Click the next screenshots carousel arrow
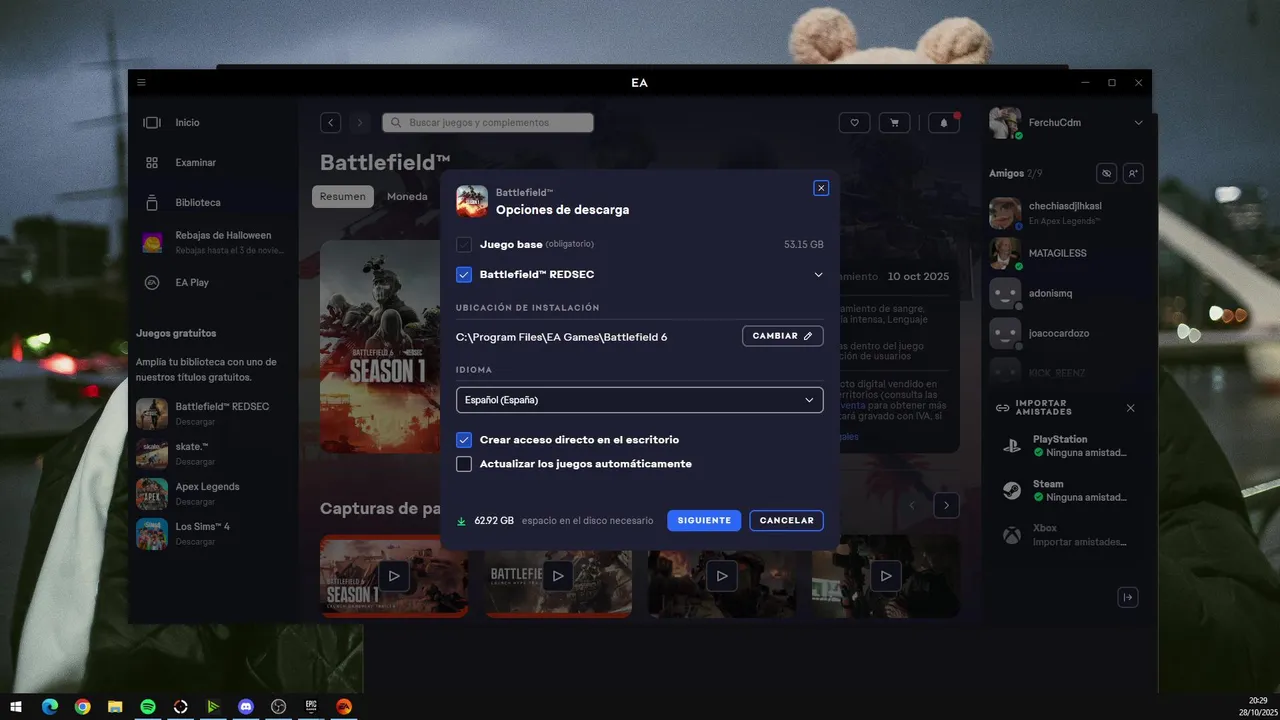This screenshot has height=720, width=1280. click(x=946, y=505)
